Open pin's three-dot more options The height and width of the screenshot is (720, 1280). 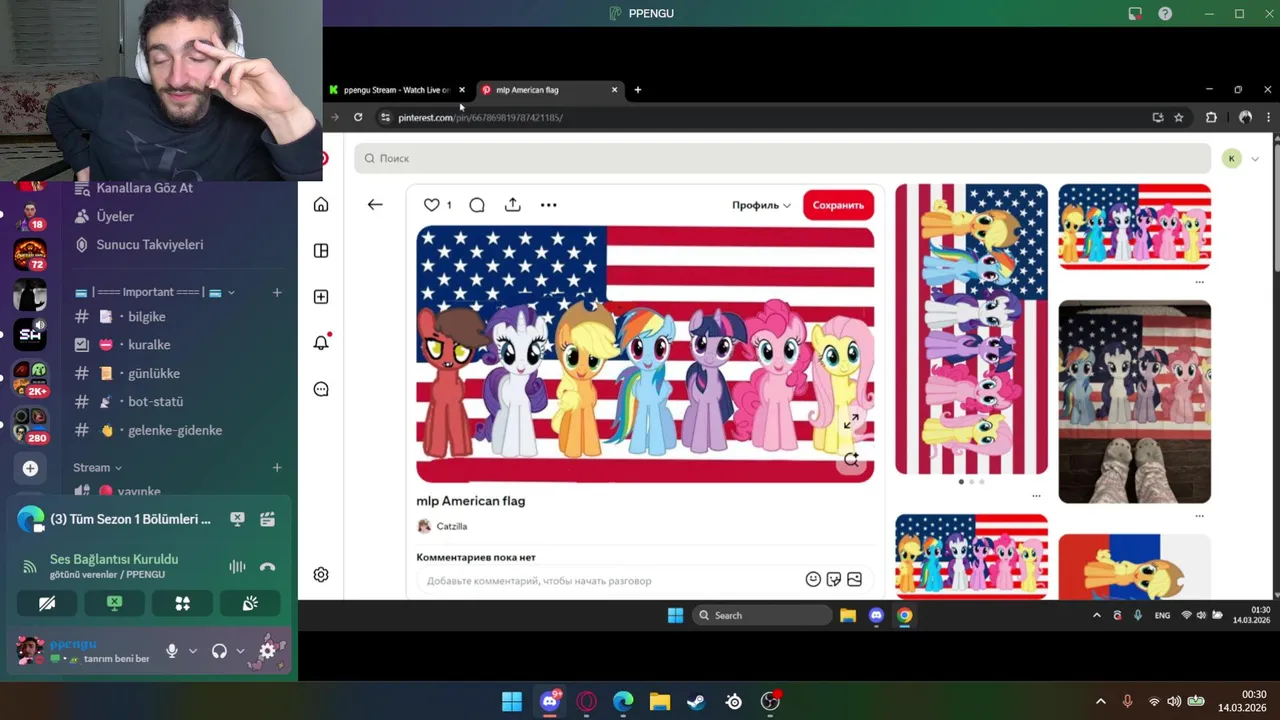click(548, 205)
